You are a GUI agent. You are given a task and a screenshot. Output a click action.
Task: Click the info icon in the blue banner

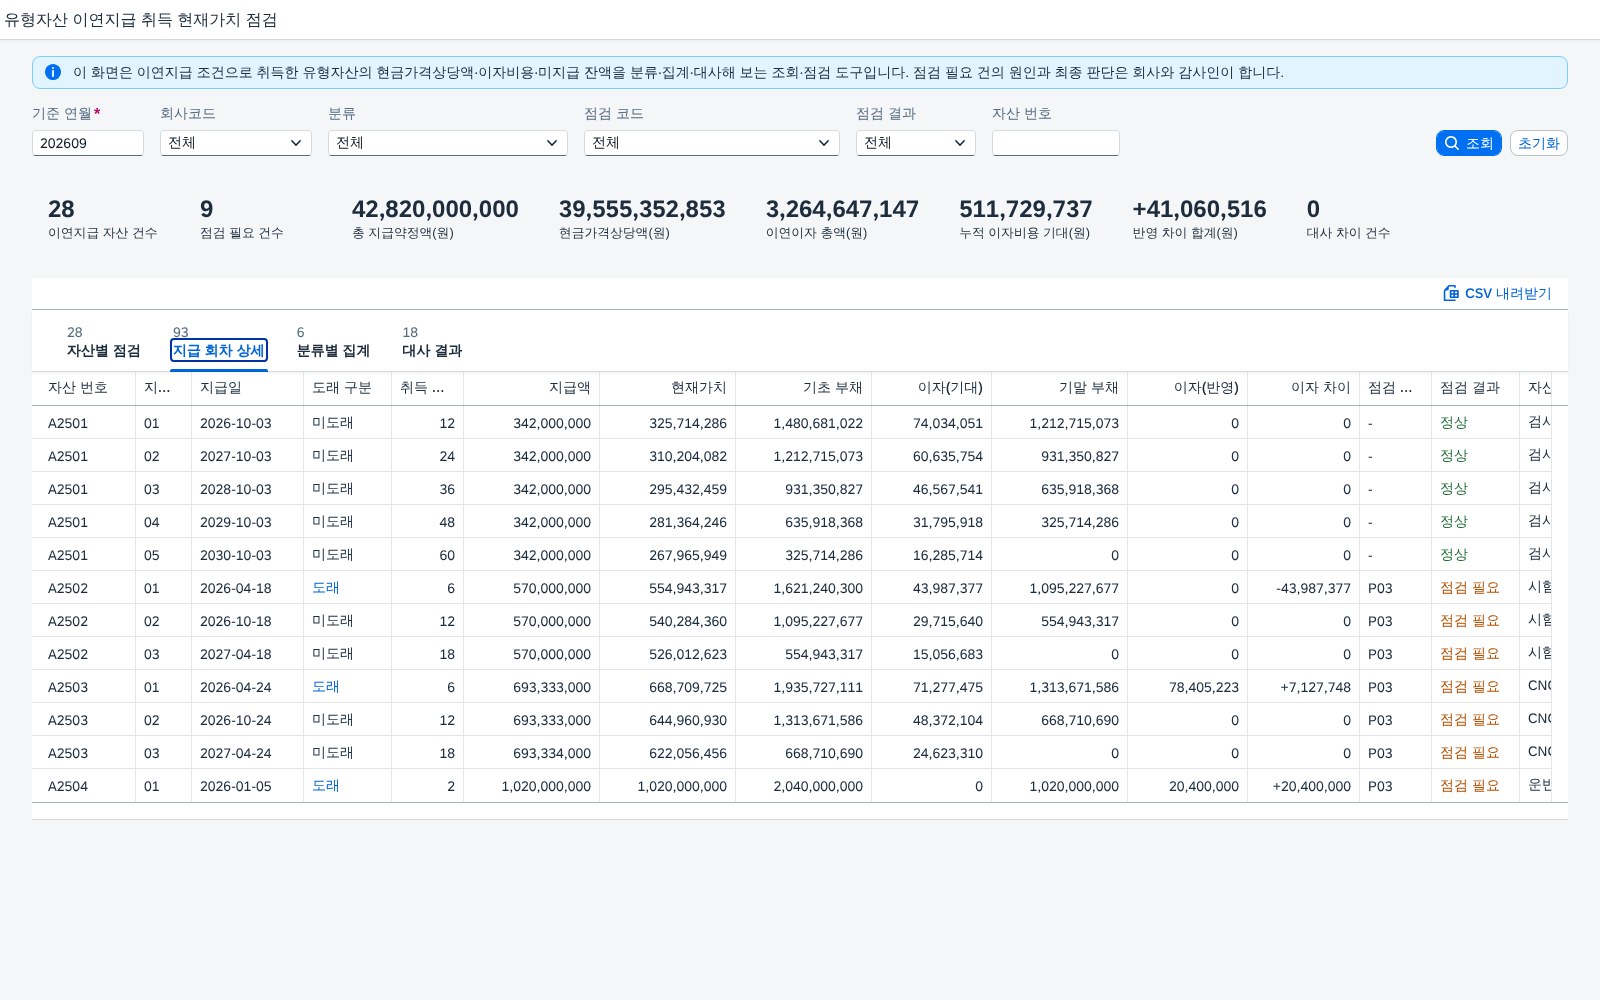53,72
